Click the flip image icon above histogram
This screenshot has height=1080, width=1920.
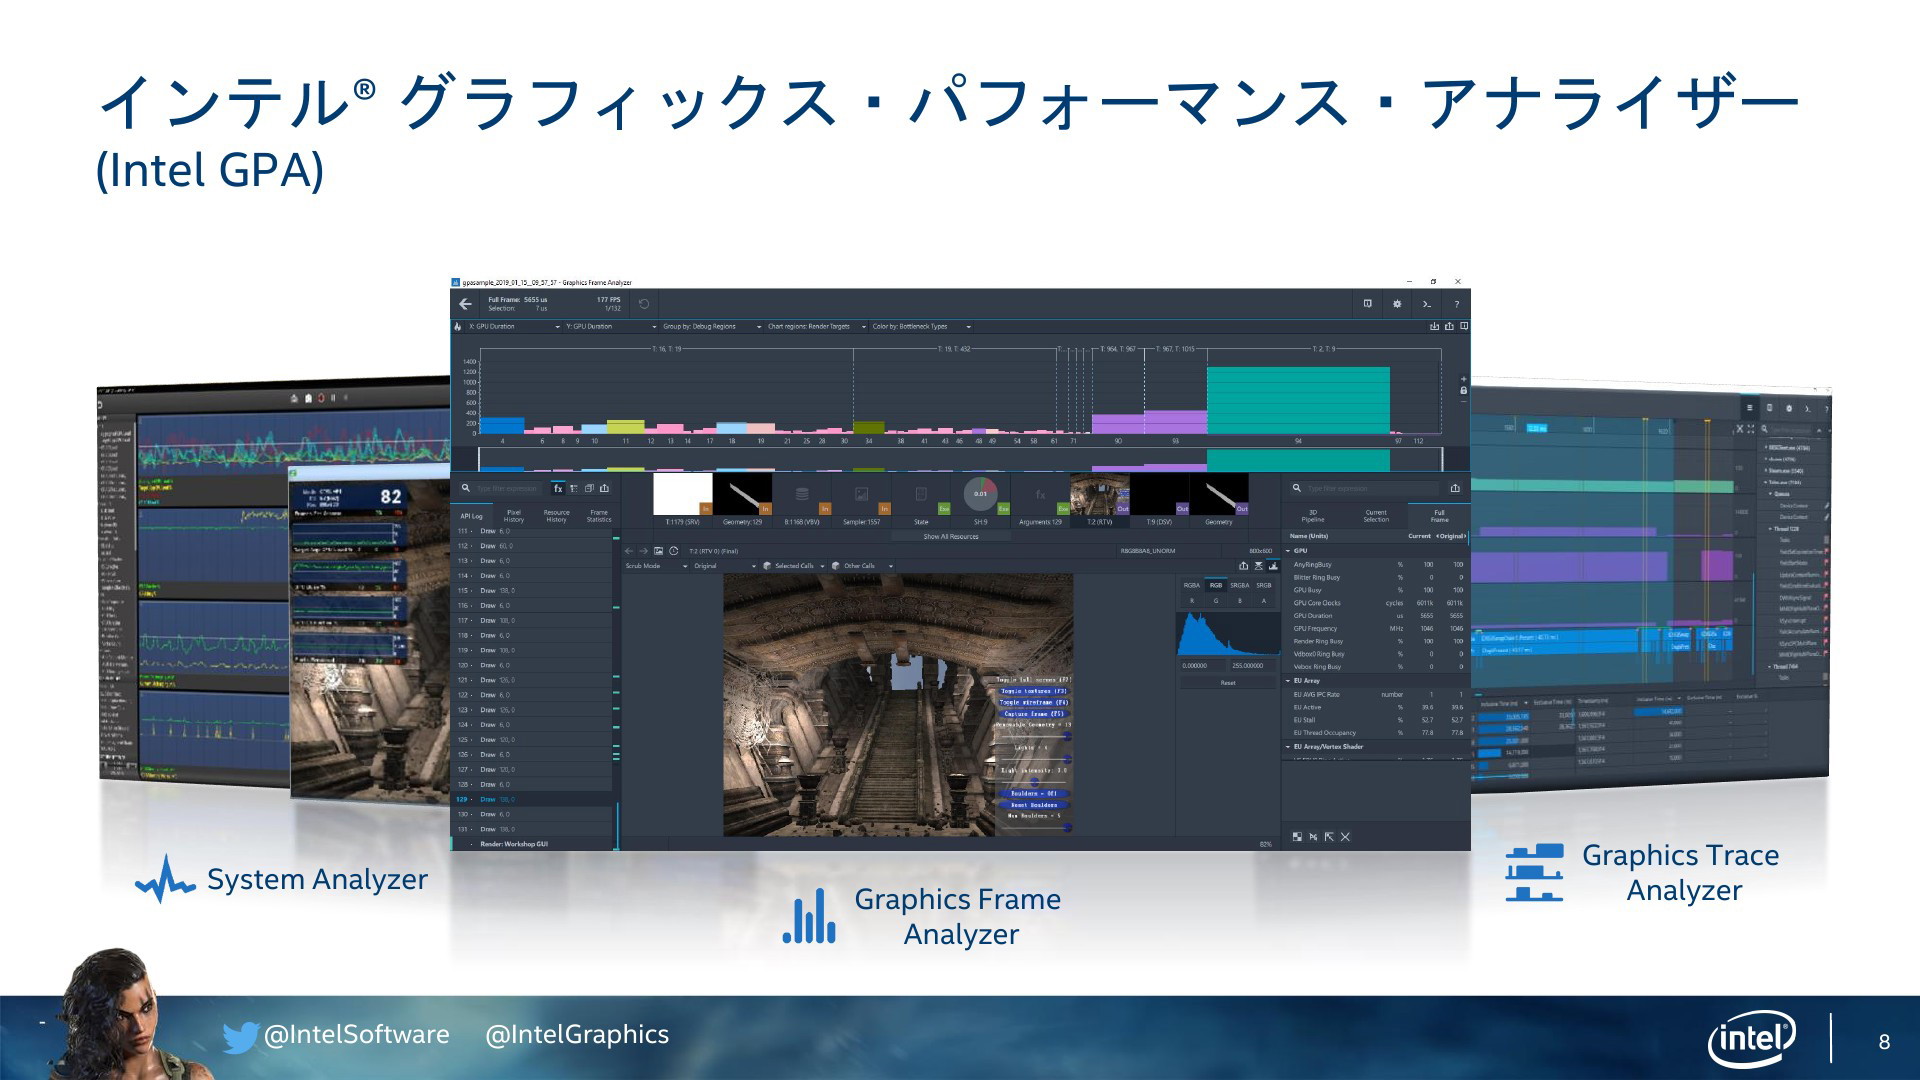tap(1259, 566)
